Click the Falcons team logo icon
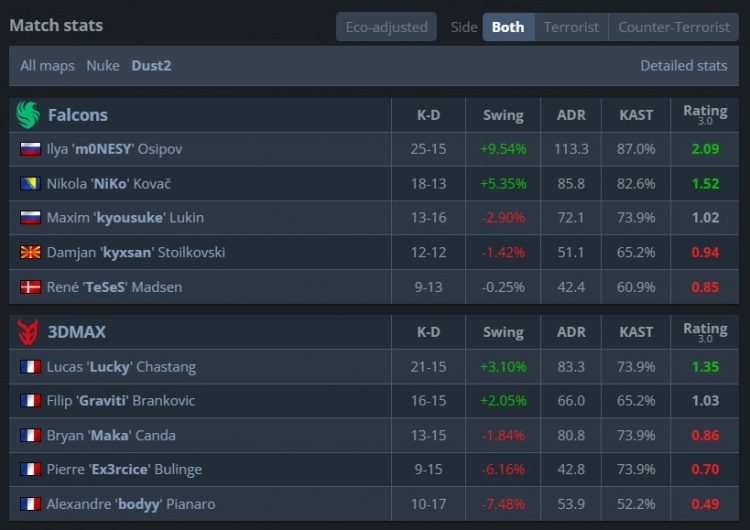Image resolution: width=750 pixels, height=530 pixels. point(27,115)
